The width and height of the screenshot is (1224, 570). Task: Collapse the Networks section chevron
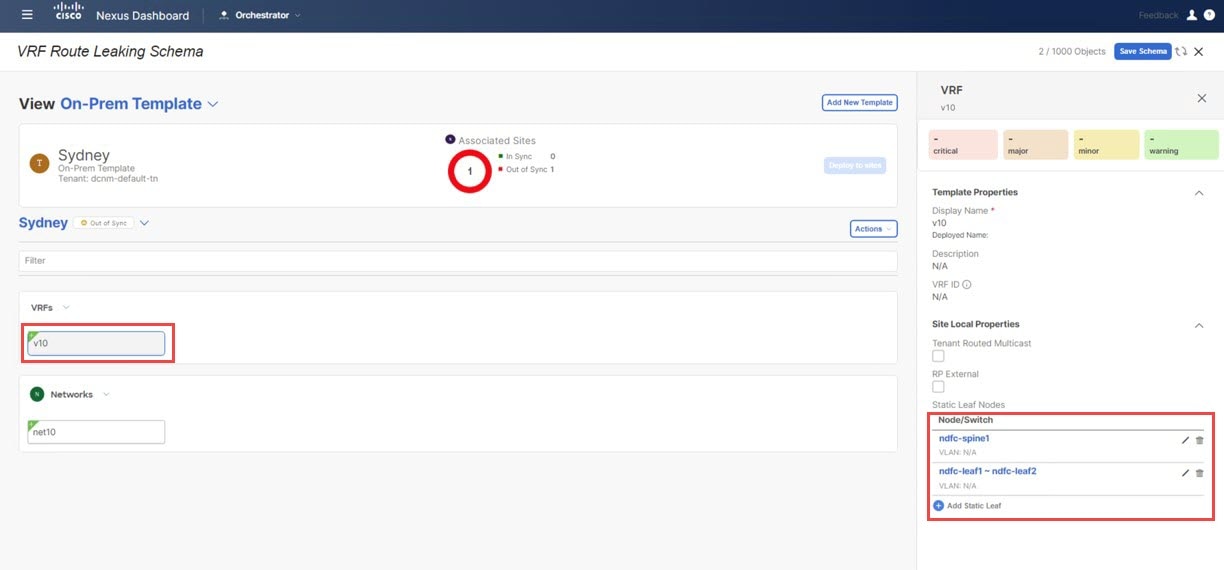(106, 394)
